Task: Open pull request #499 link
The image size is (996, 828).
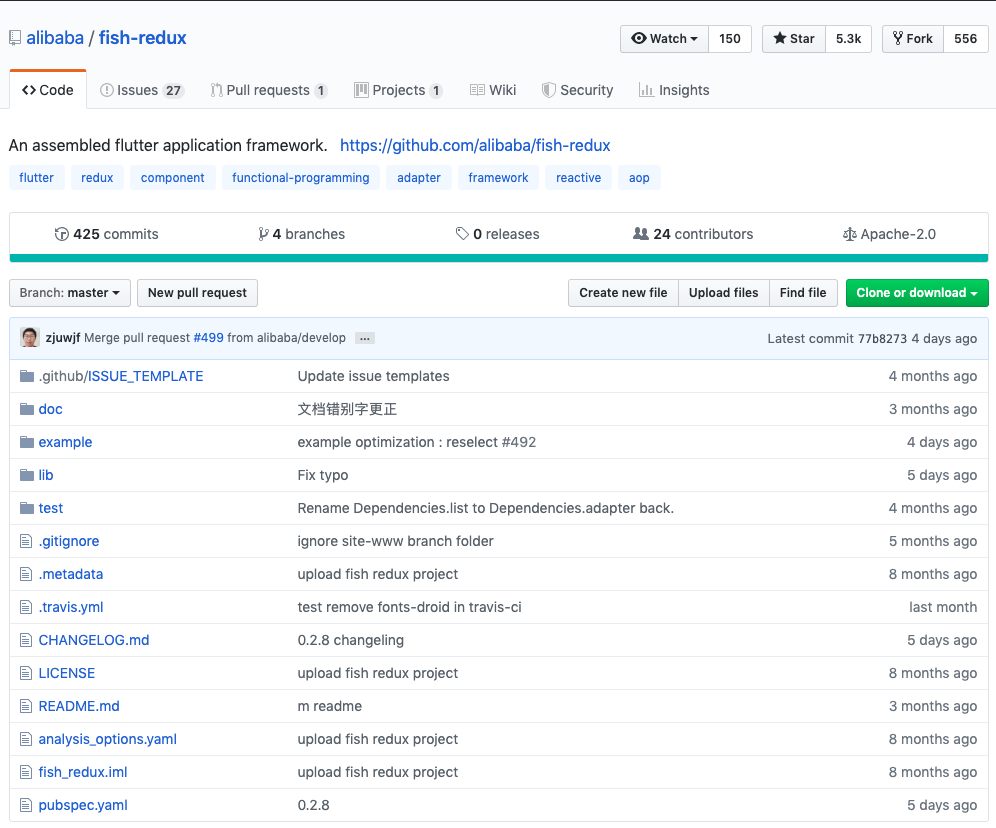Action: (208, 338)
